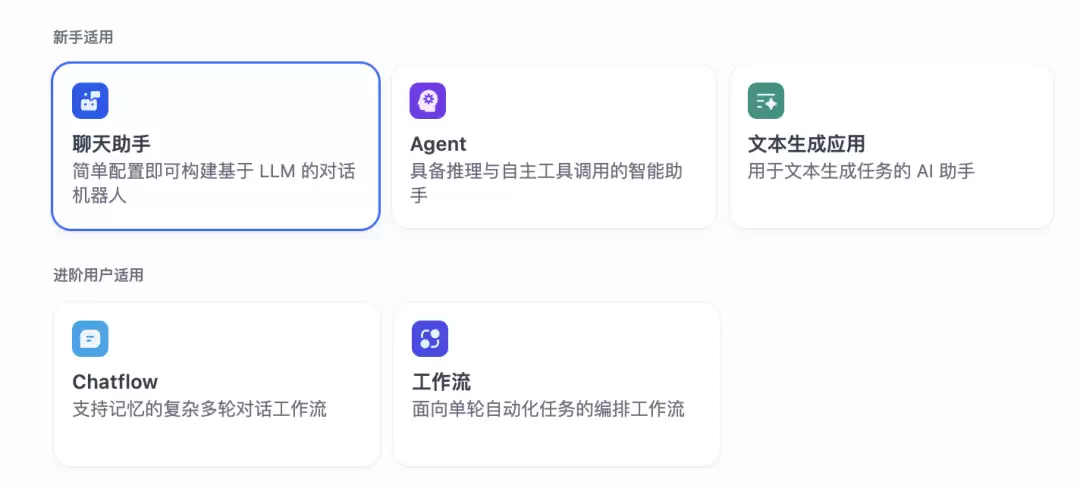The image size is (1080, 488).
Task: Click description 简单配置即可构建基于 LLM 的对话机器人
Action: coord(214,183)
